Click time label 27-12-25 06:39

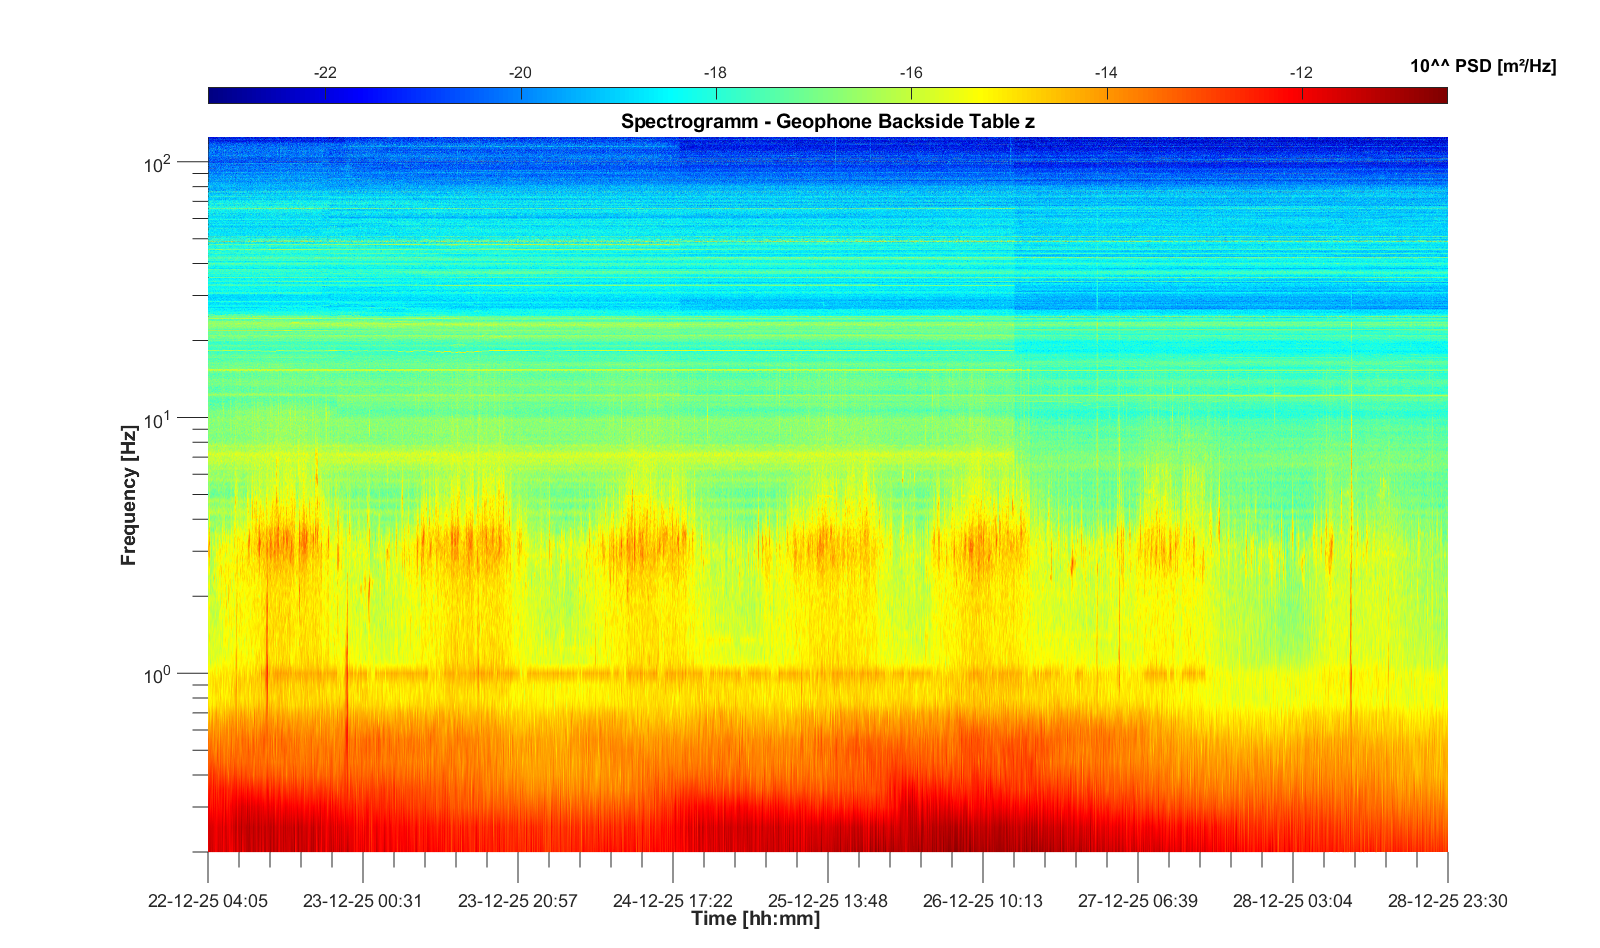click(1138, 901)
